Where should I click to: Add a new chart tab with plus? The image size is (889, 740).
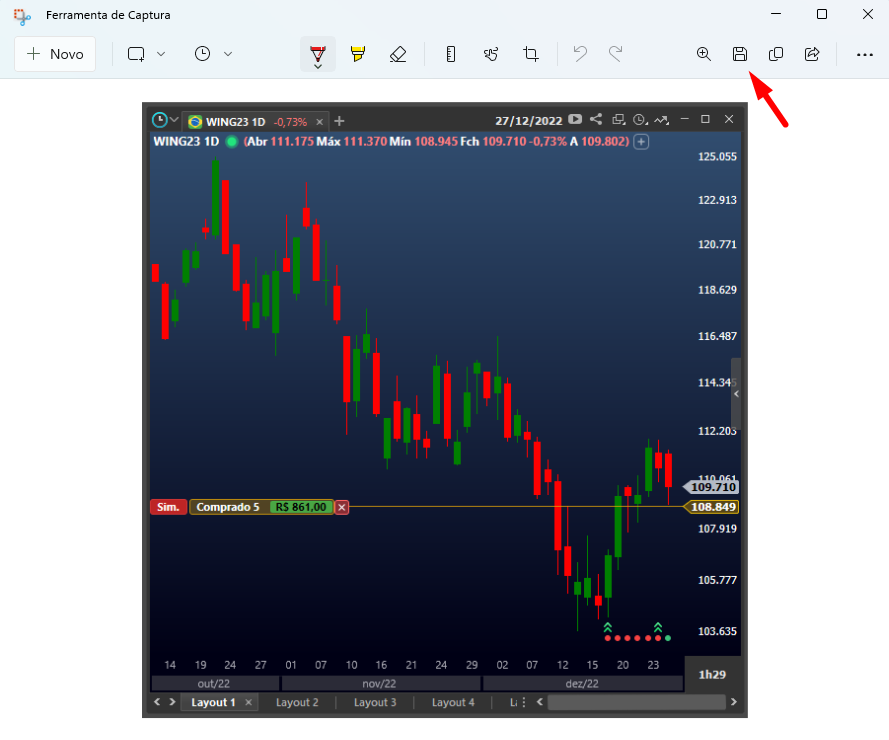(x=339, y=121)
